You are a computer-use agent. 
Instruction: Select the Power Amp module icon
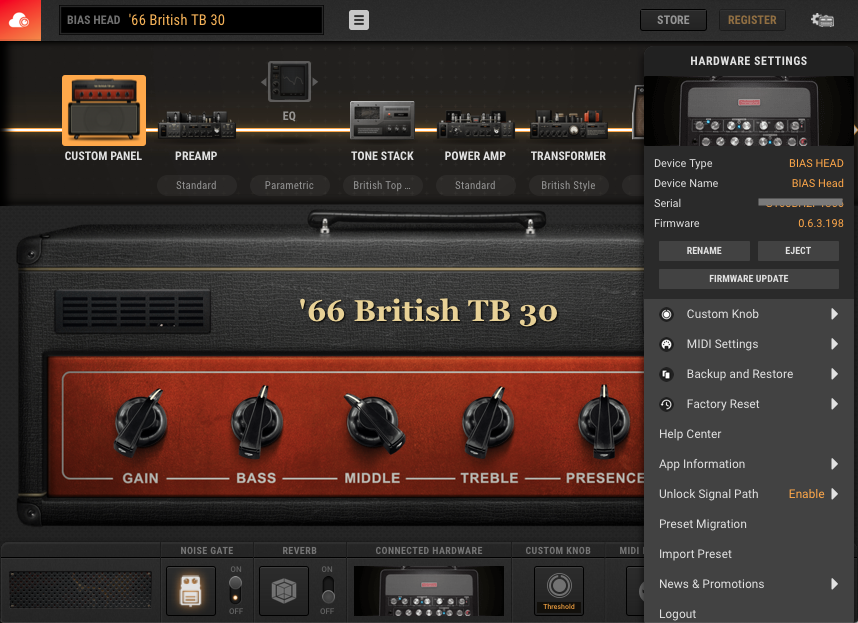click(475, 125)
